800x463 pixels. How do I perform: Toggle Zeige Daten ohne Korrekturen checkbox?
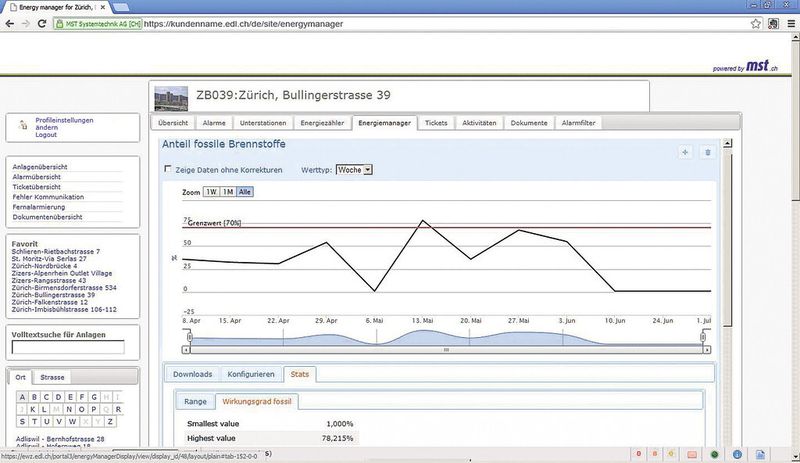coord(167,169)
